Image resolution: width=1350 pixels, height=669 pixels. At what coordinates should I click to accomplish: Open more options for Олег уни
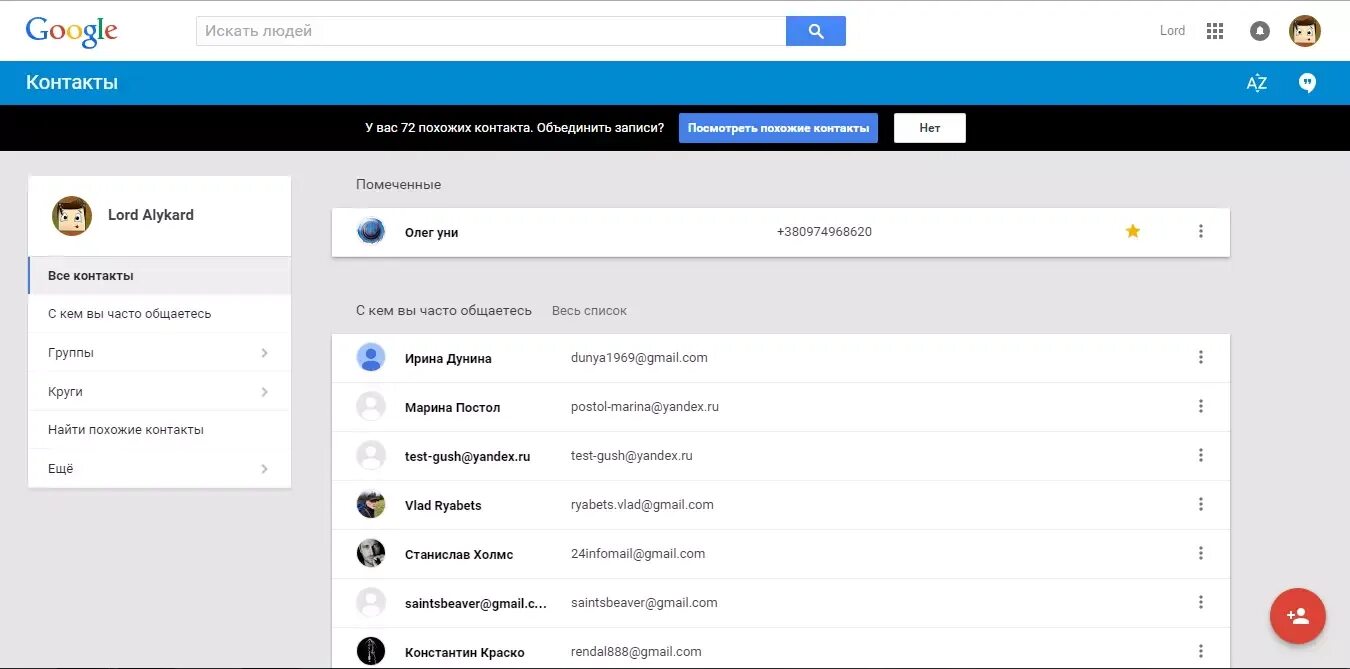1201,231
